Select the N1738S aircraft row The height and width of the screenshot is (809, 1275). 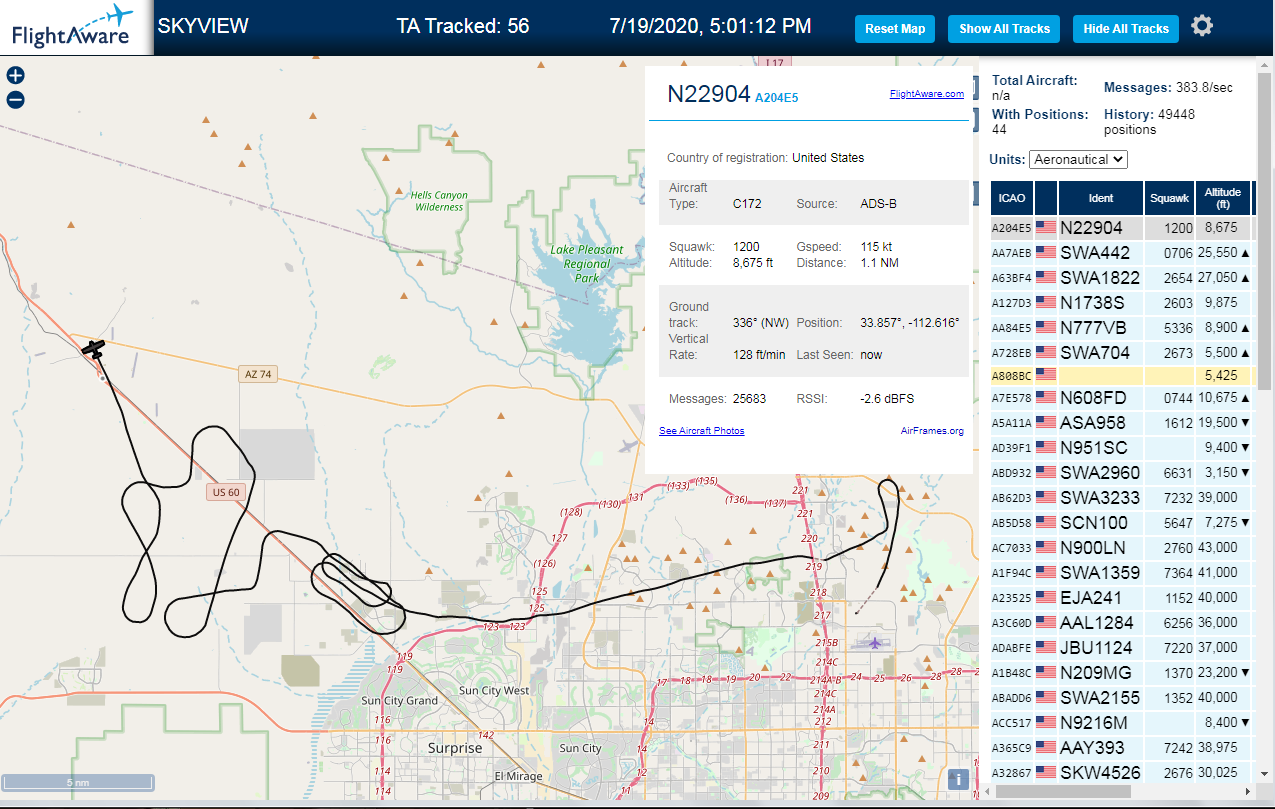[x=1122, y=302]
